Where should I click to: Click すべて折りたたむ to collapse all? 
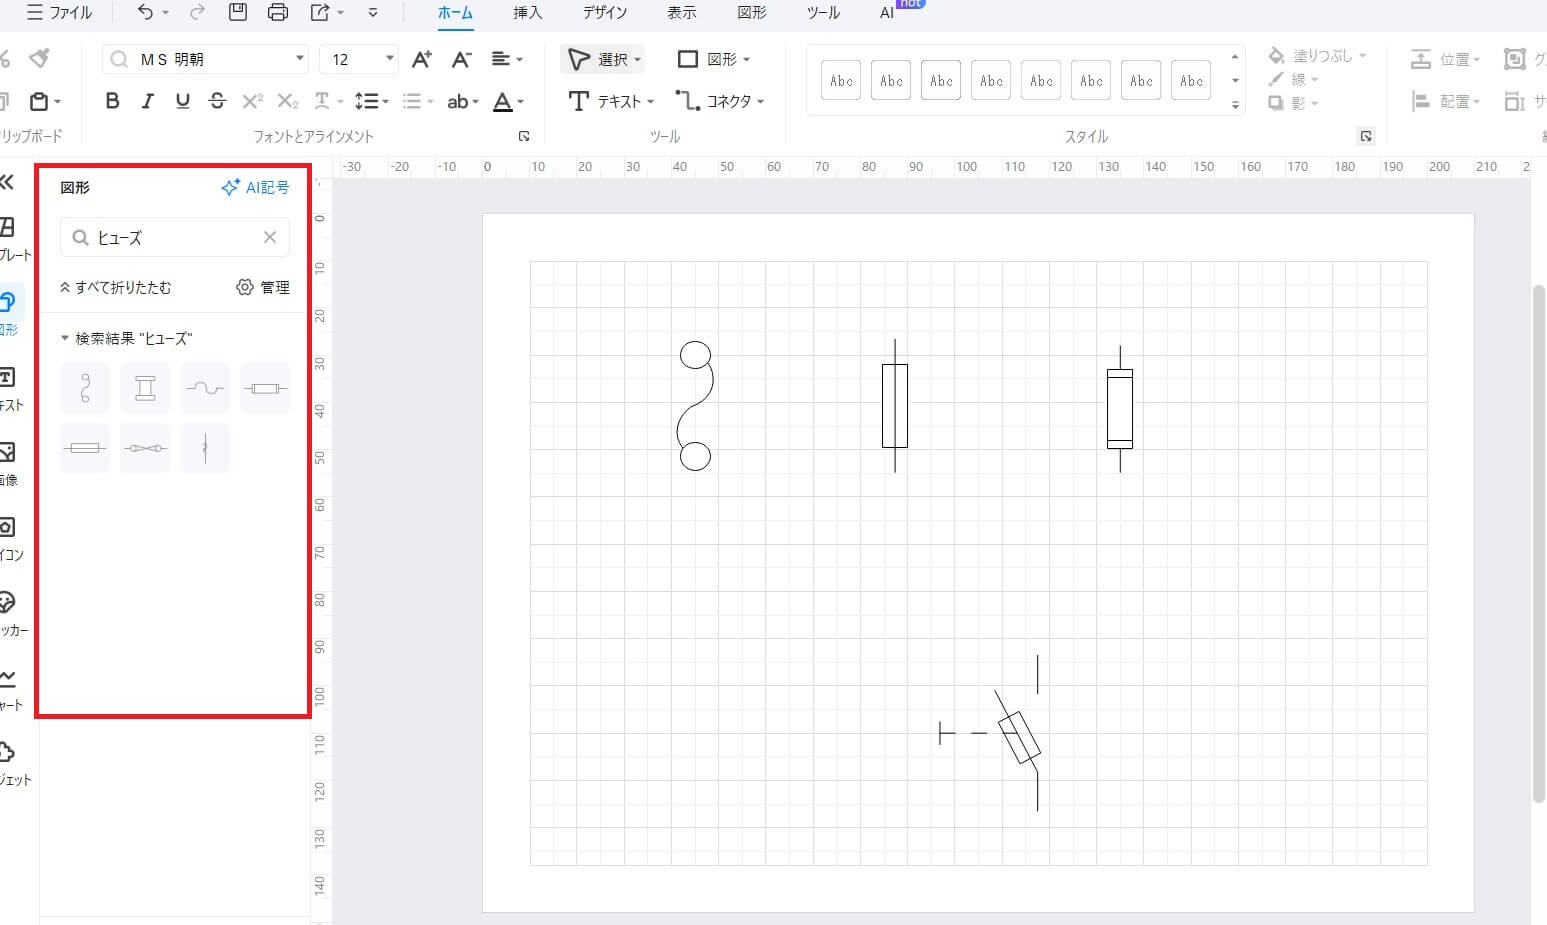tap(115, 287)
